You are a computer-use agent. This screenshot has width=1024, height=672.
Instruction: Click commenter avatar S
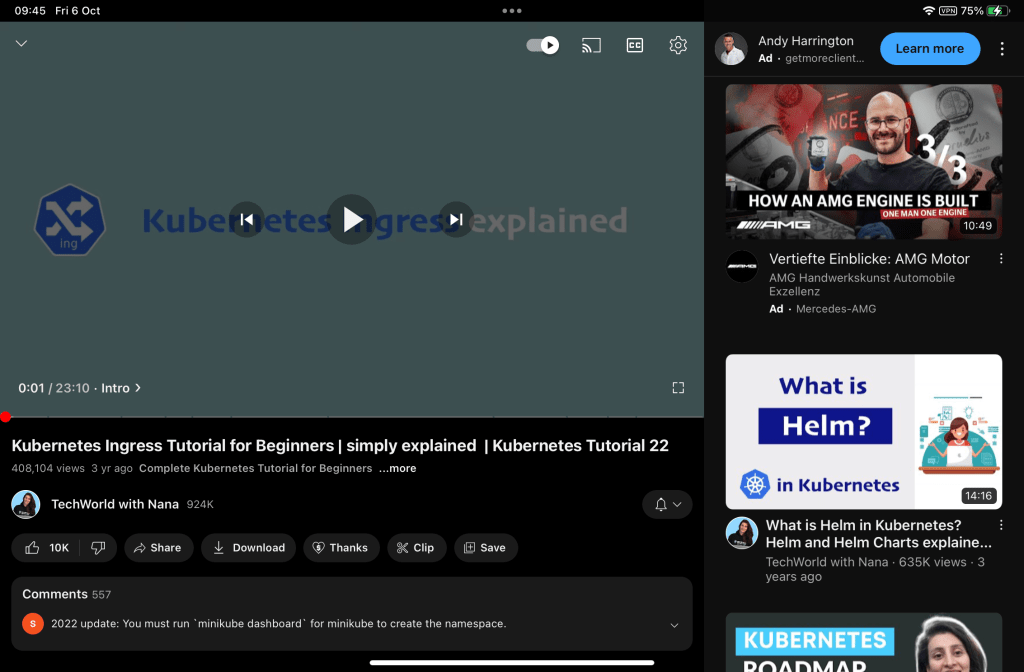click(x=33, y=624)
